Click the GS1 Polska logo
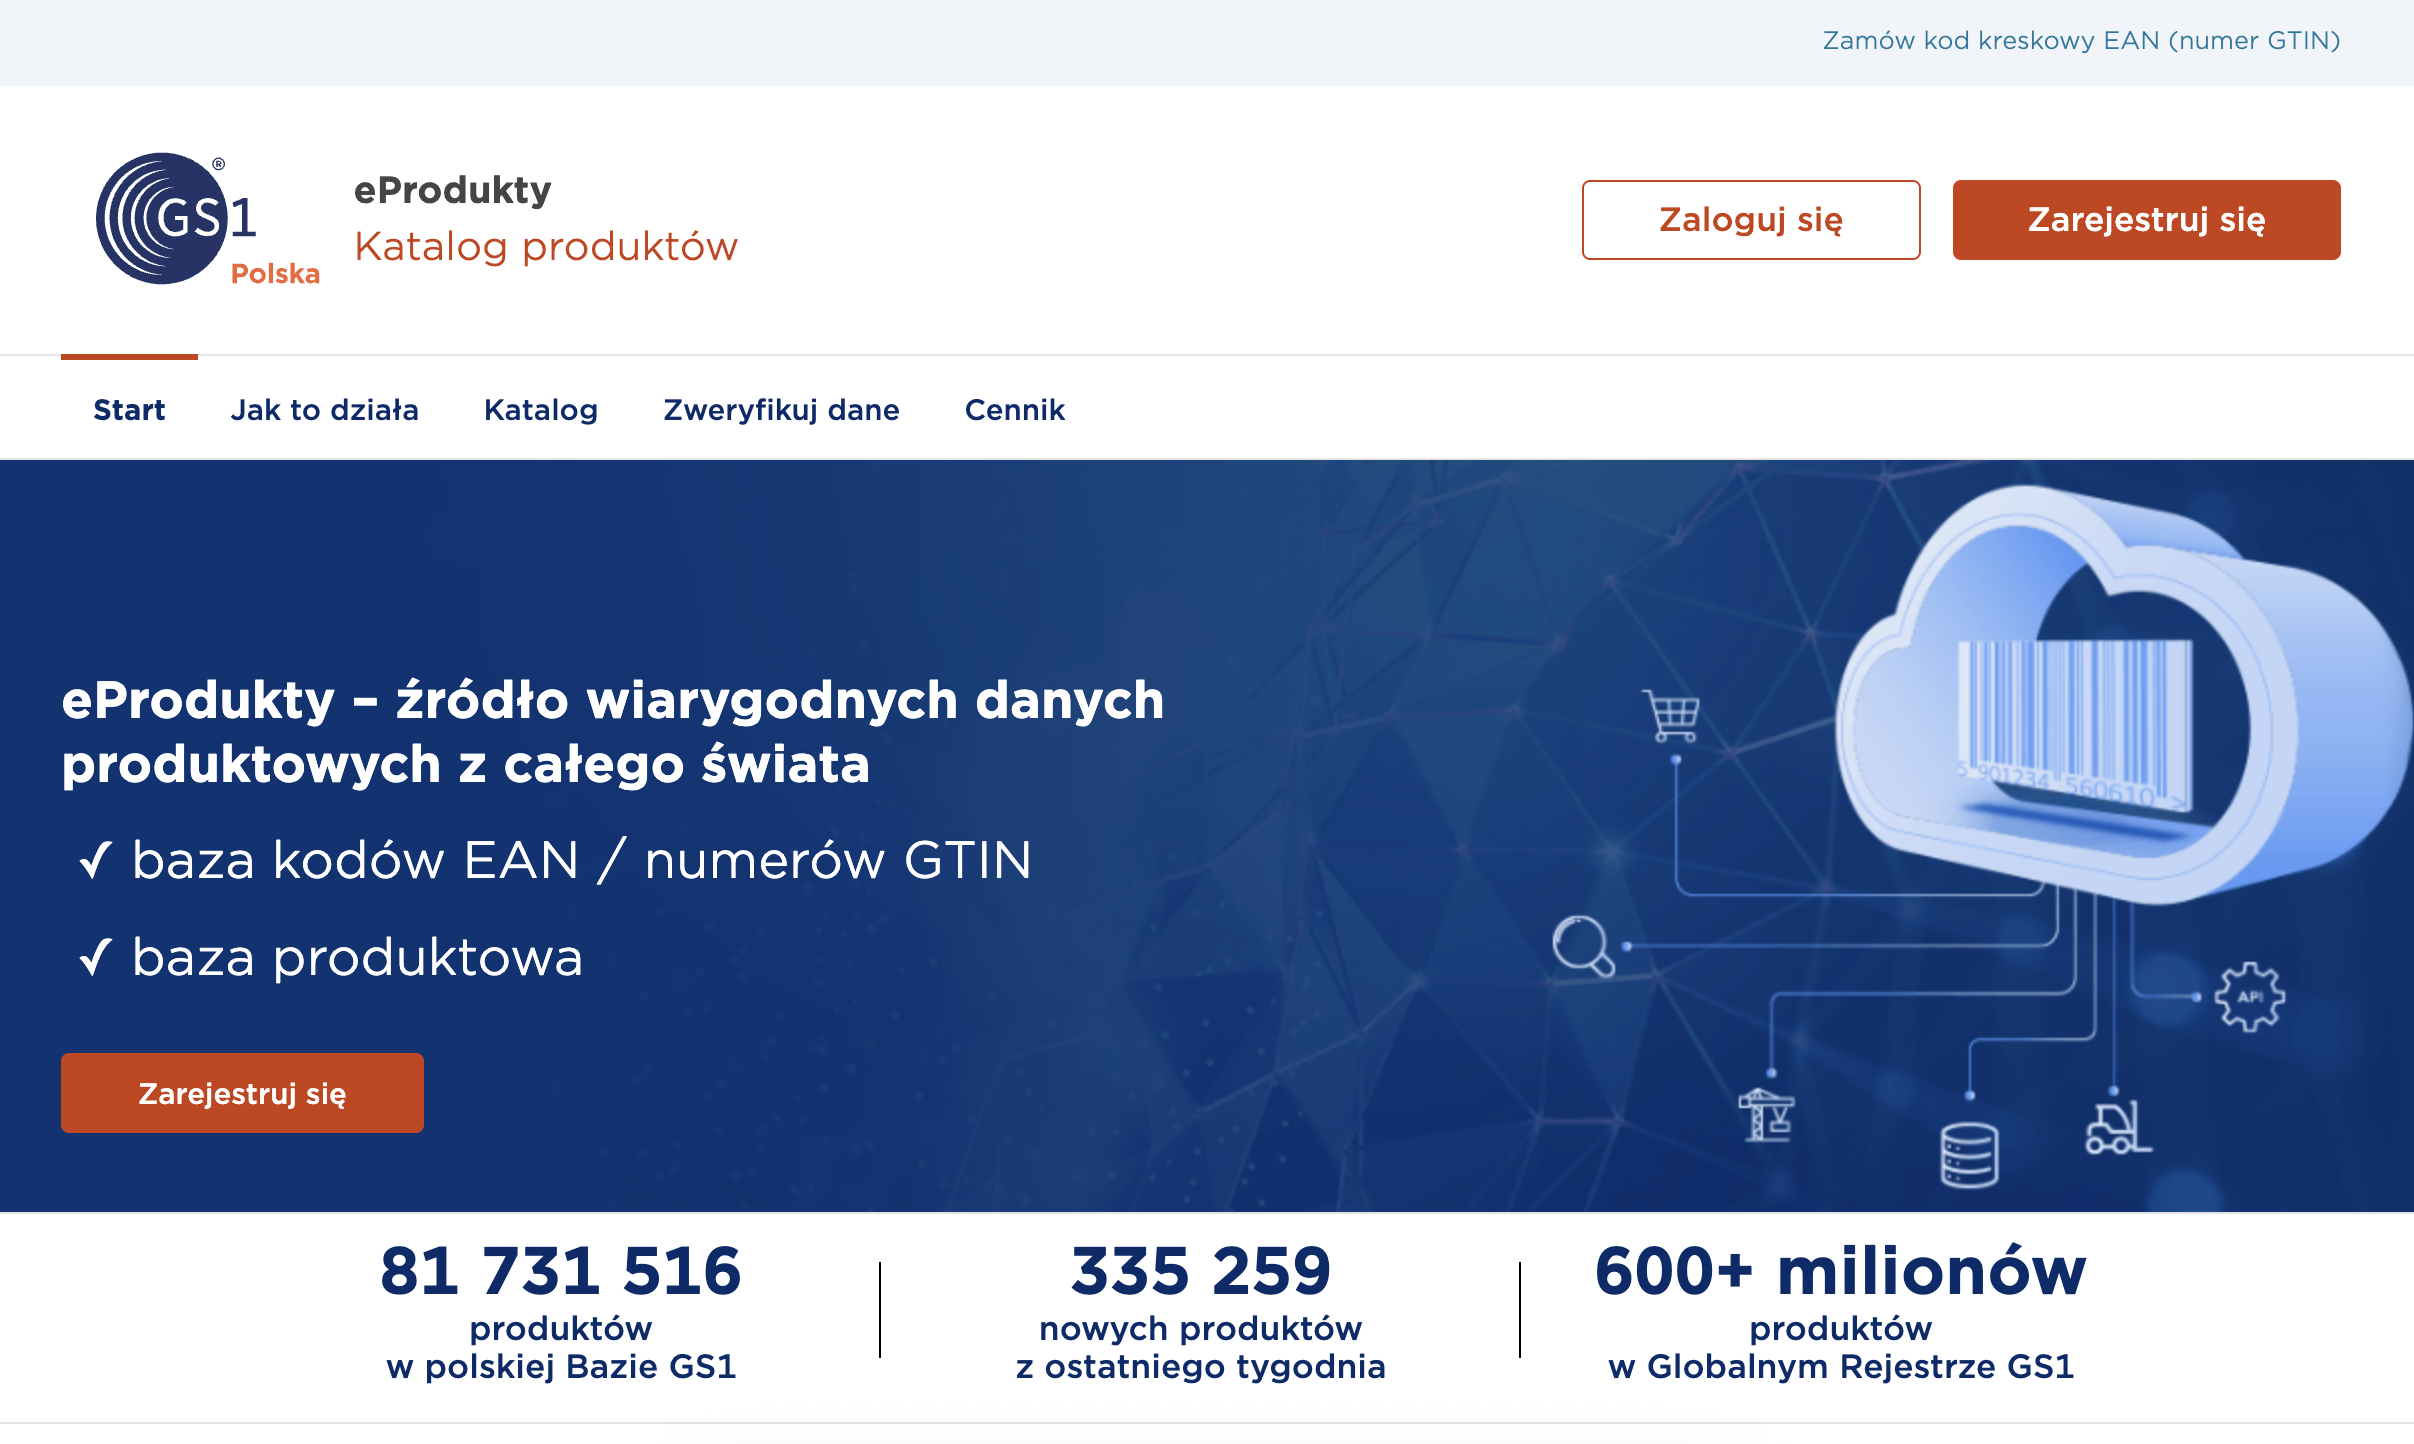Viewport: 2414px width, 1444px height. coord(207,219)
